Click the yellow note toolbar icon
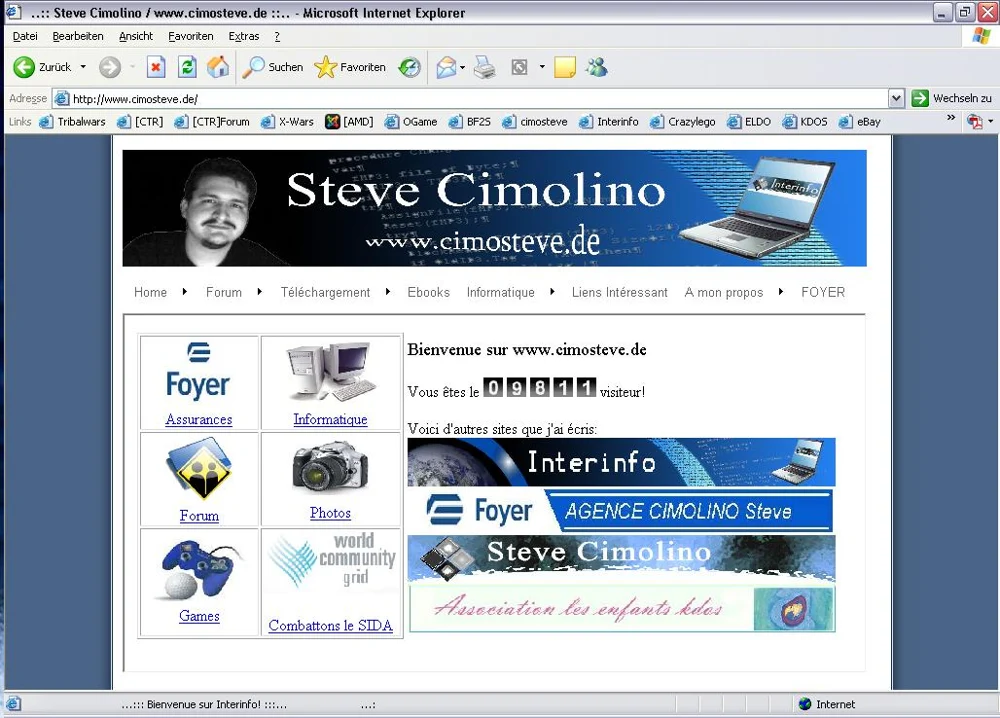1000x718 pixels. click(x=565, y=67)
